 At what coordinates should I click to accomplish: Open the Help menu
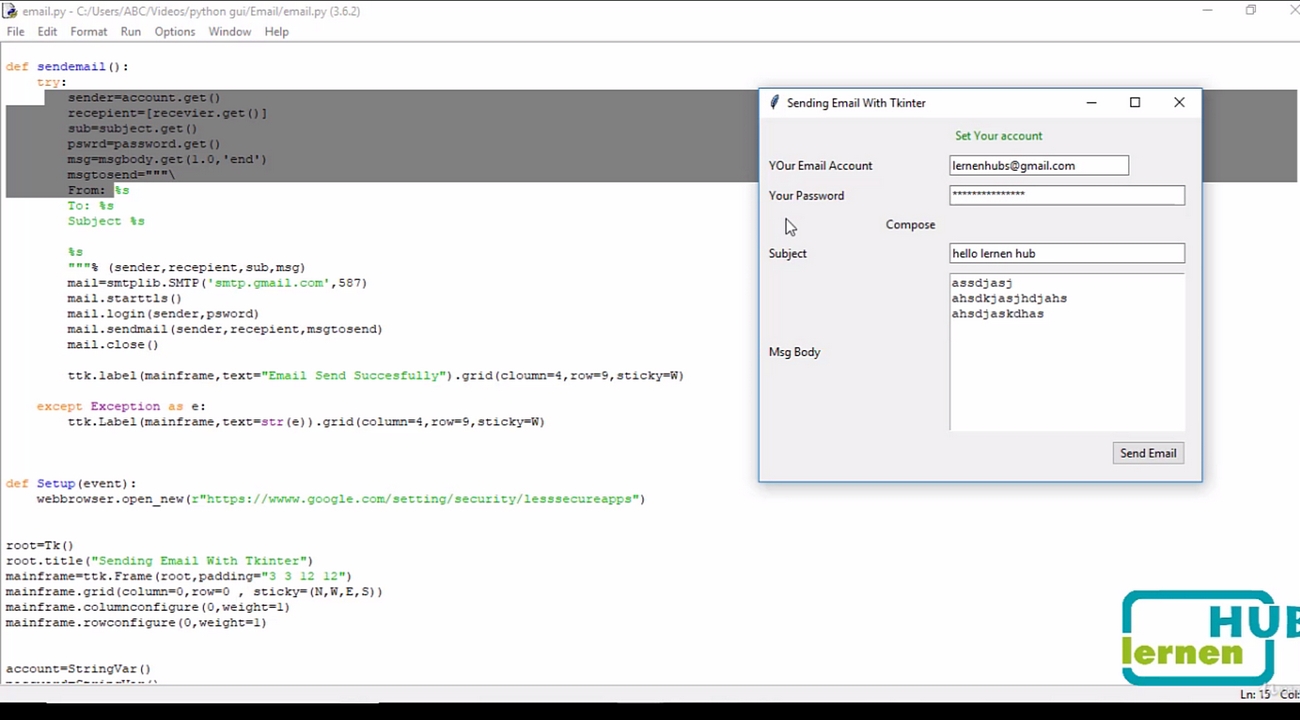277,31
